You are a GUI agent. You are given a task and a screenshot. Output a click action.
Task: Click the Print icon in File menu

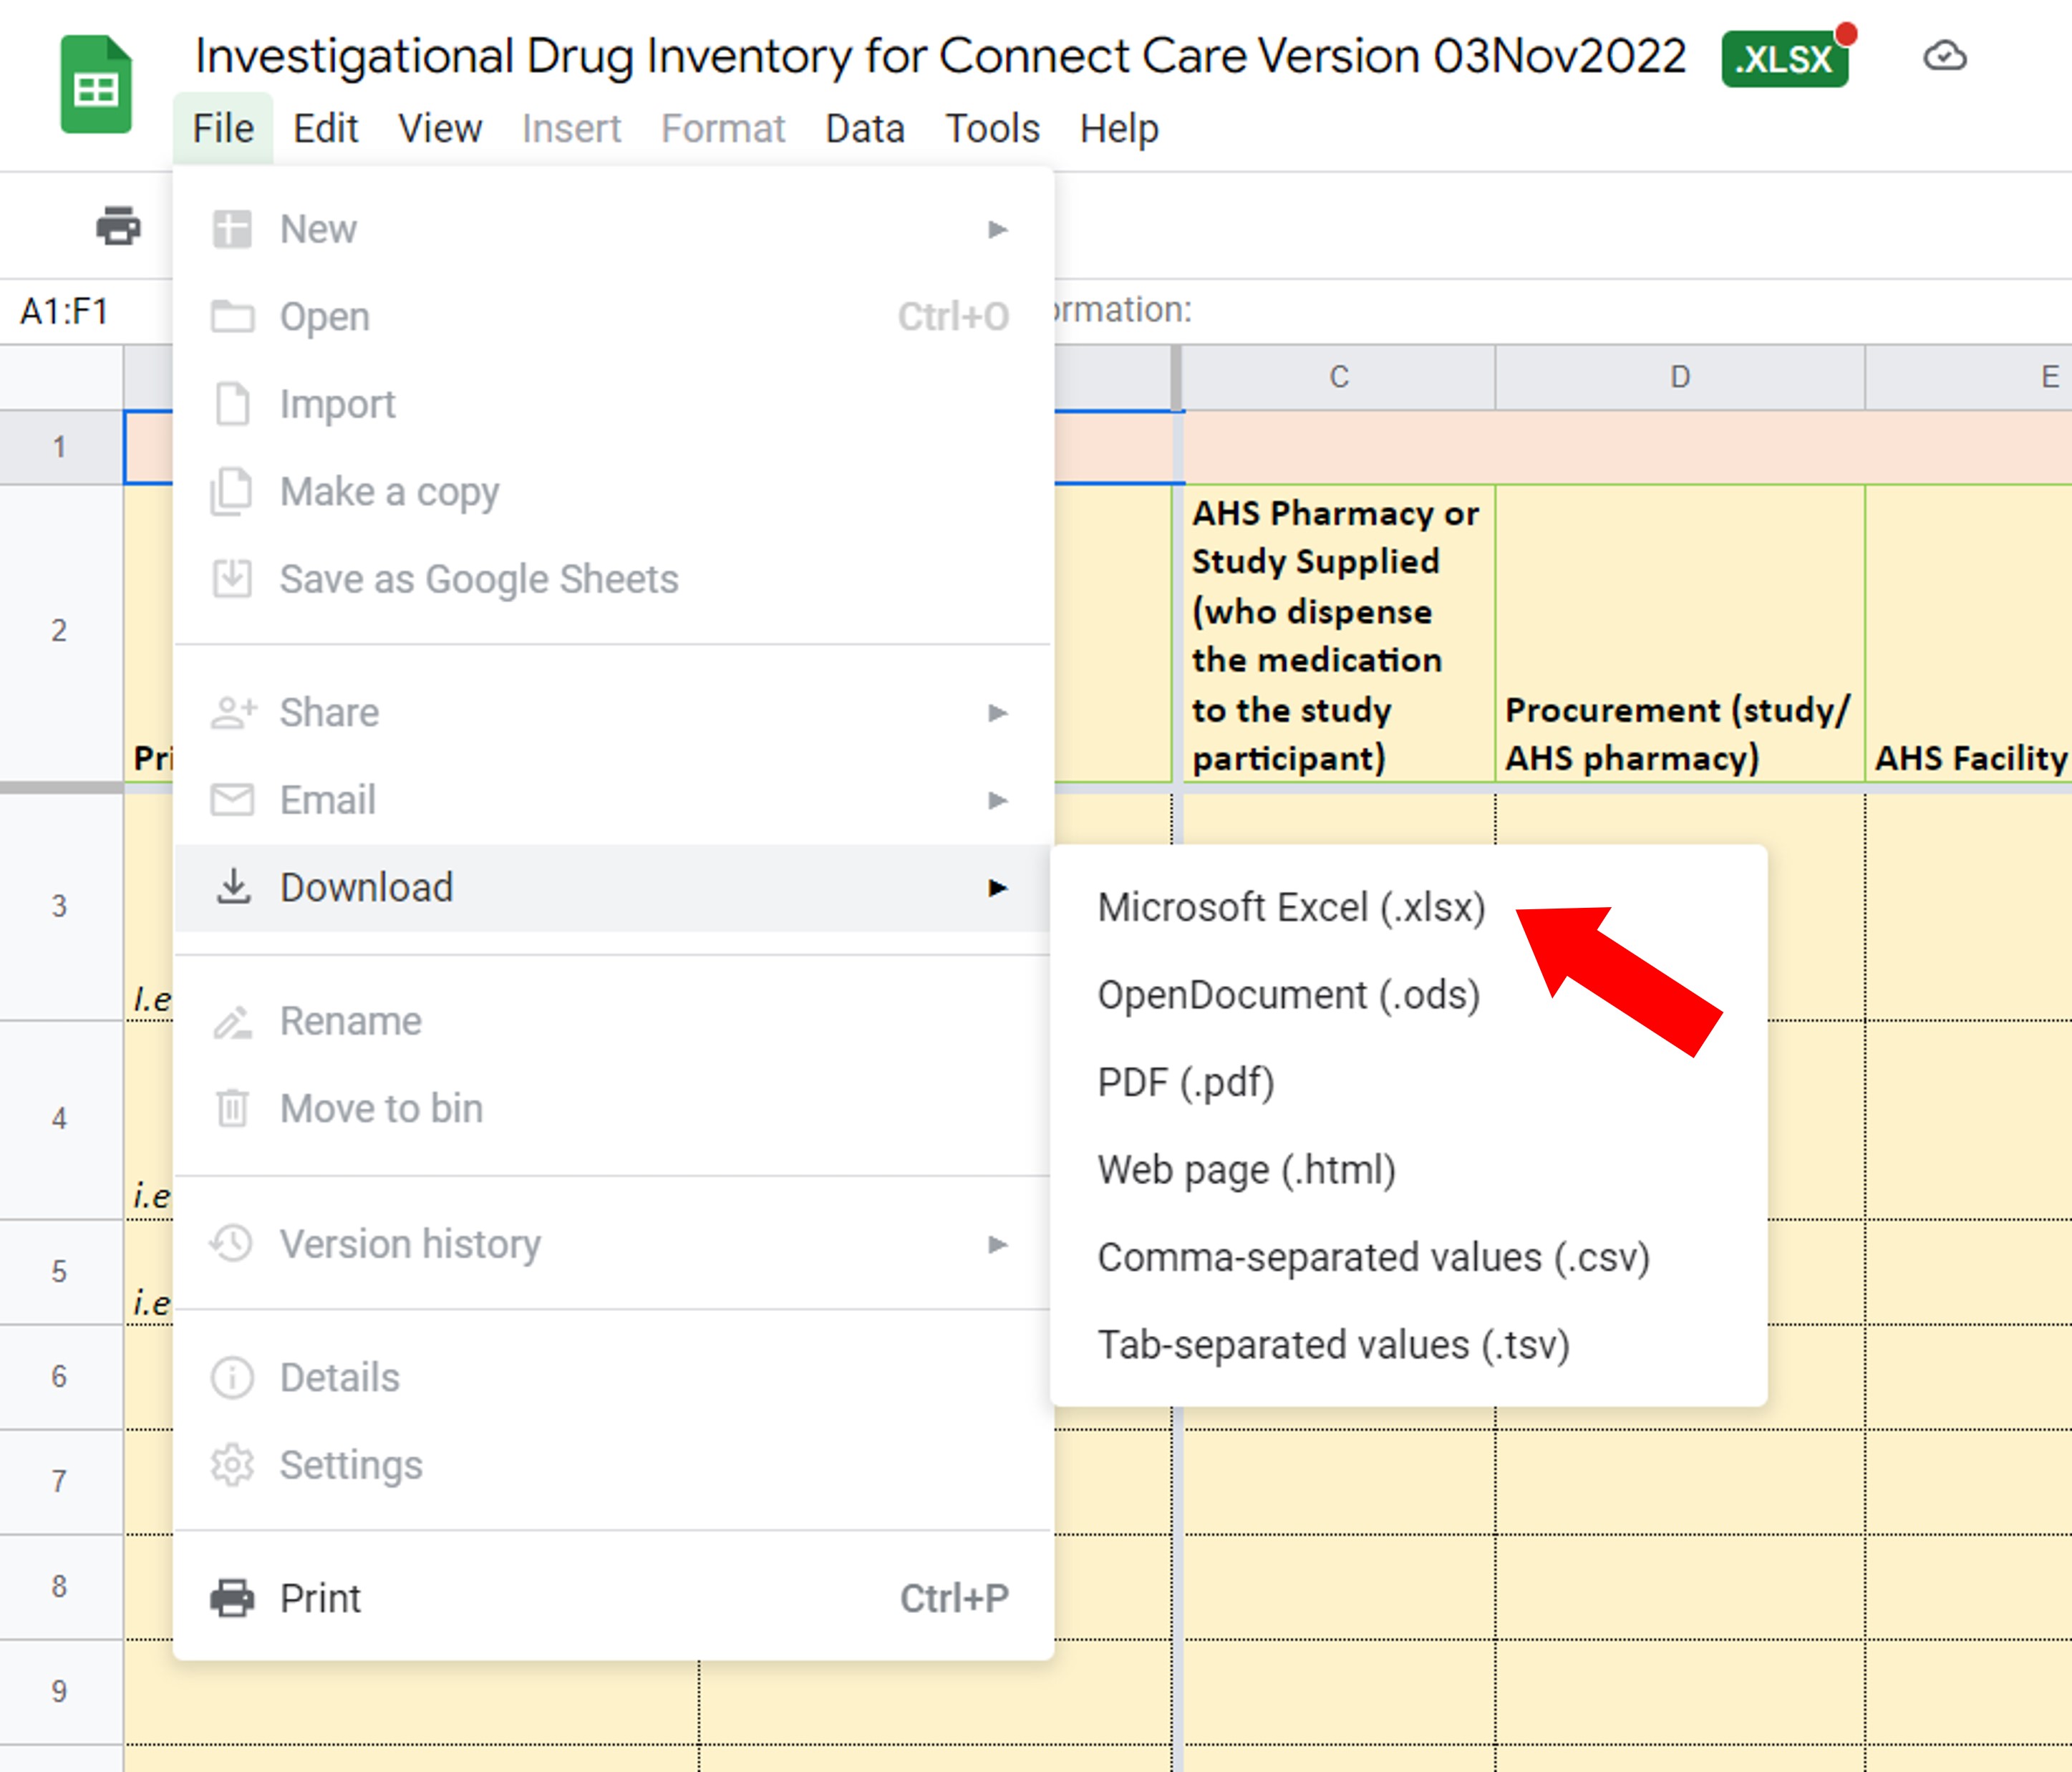[x=232, y=1598]
